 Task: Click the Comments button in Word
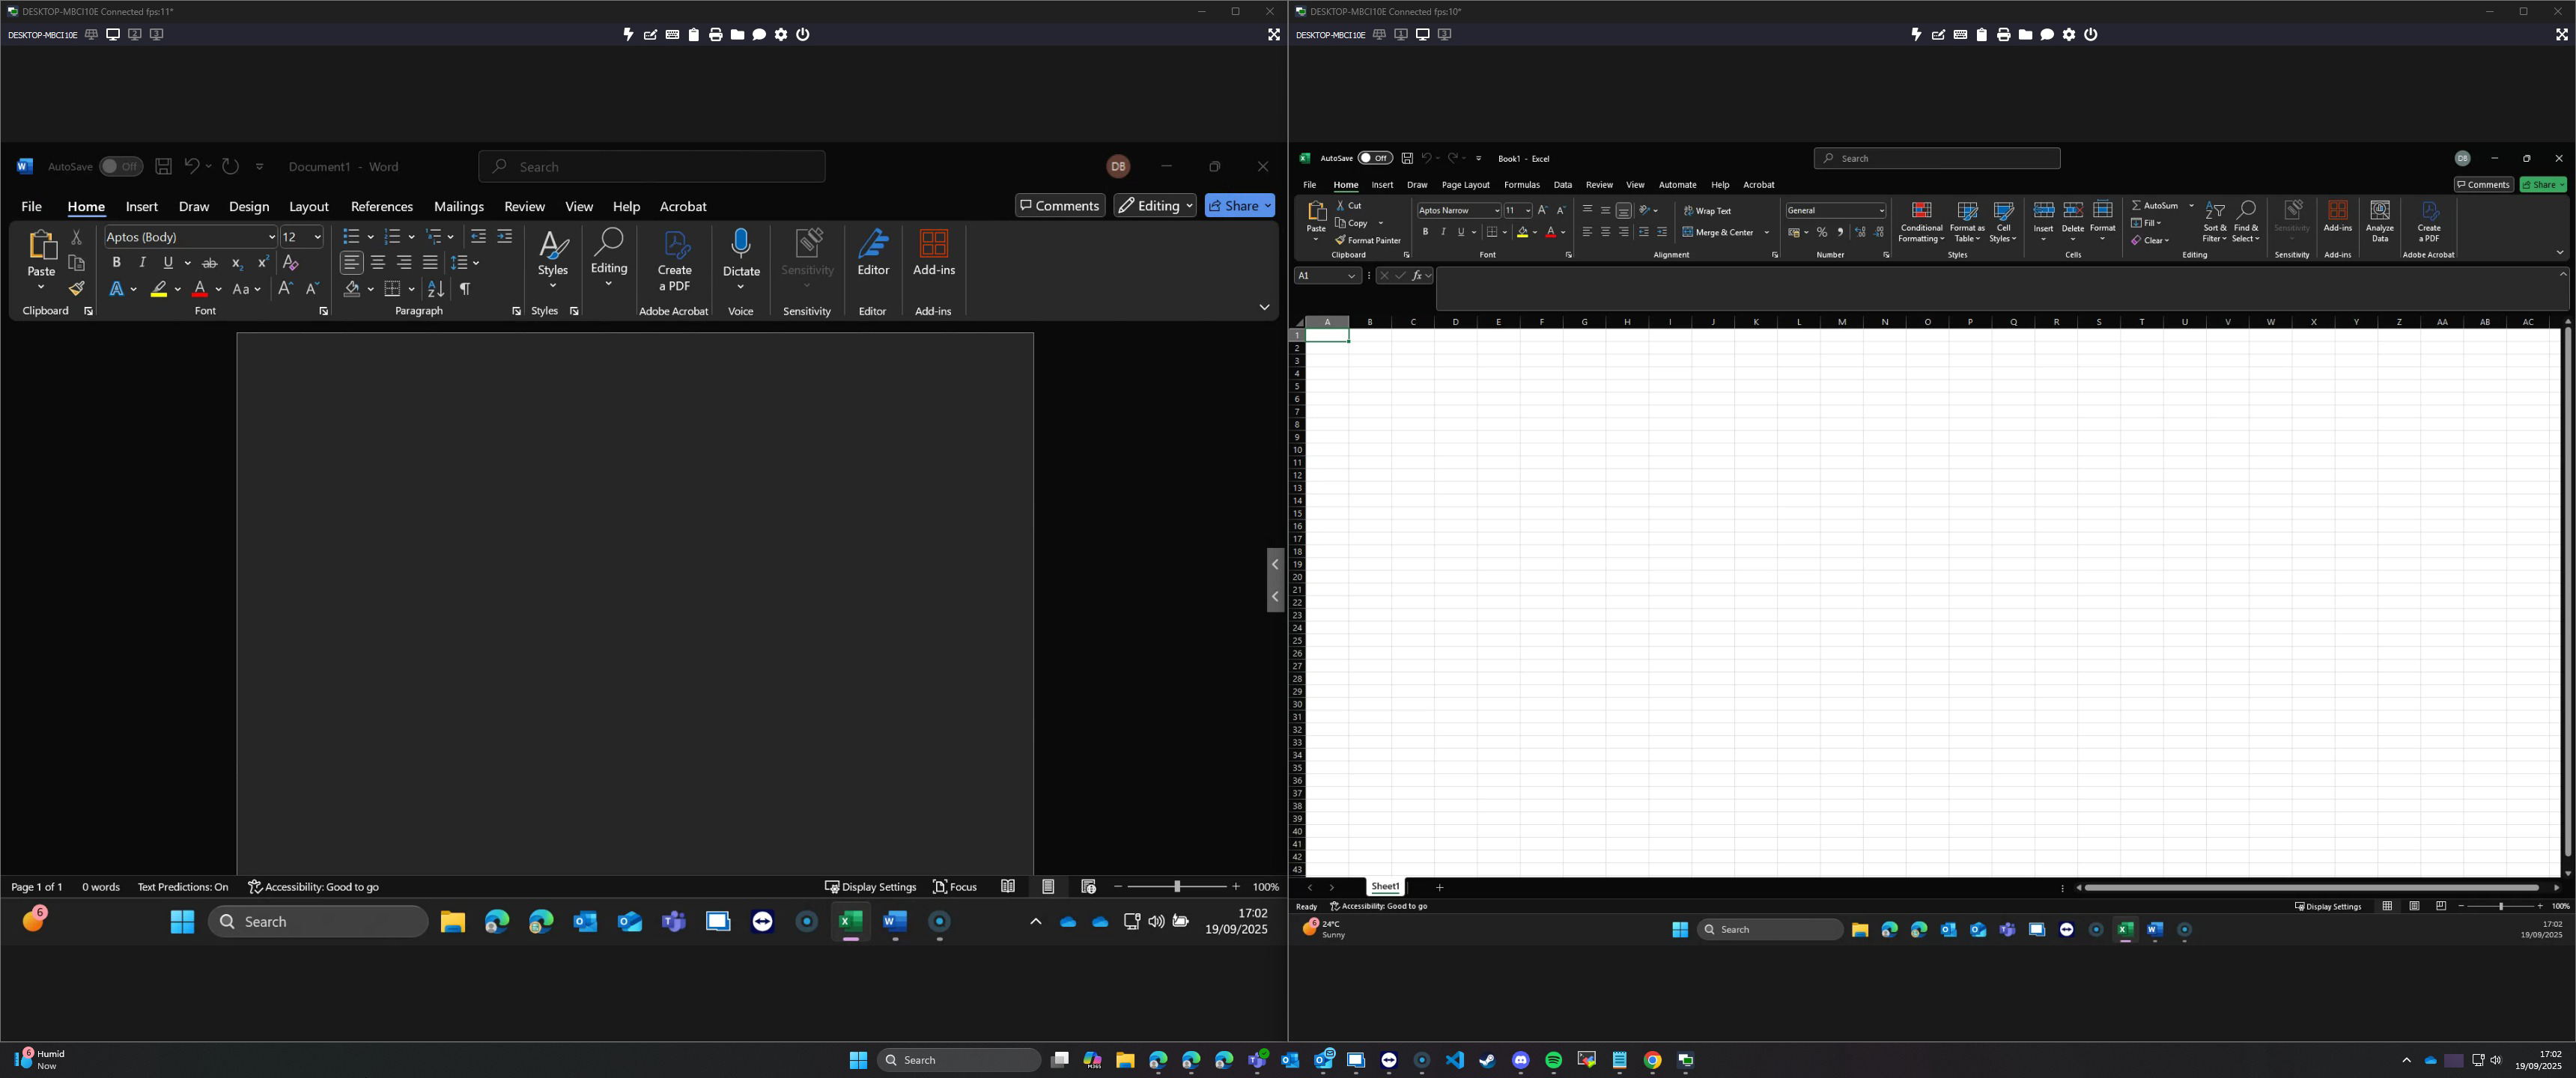(x=1060, y=206)
